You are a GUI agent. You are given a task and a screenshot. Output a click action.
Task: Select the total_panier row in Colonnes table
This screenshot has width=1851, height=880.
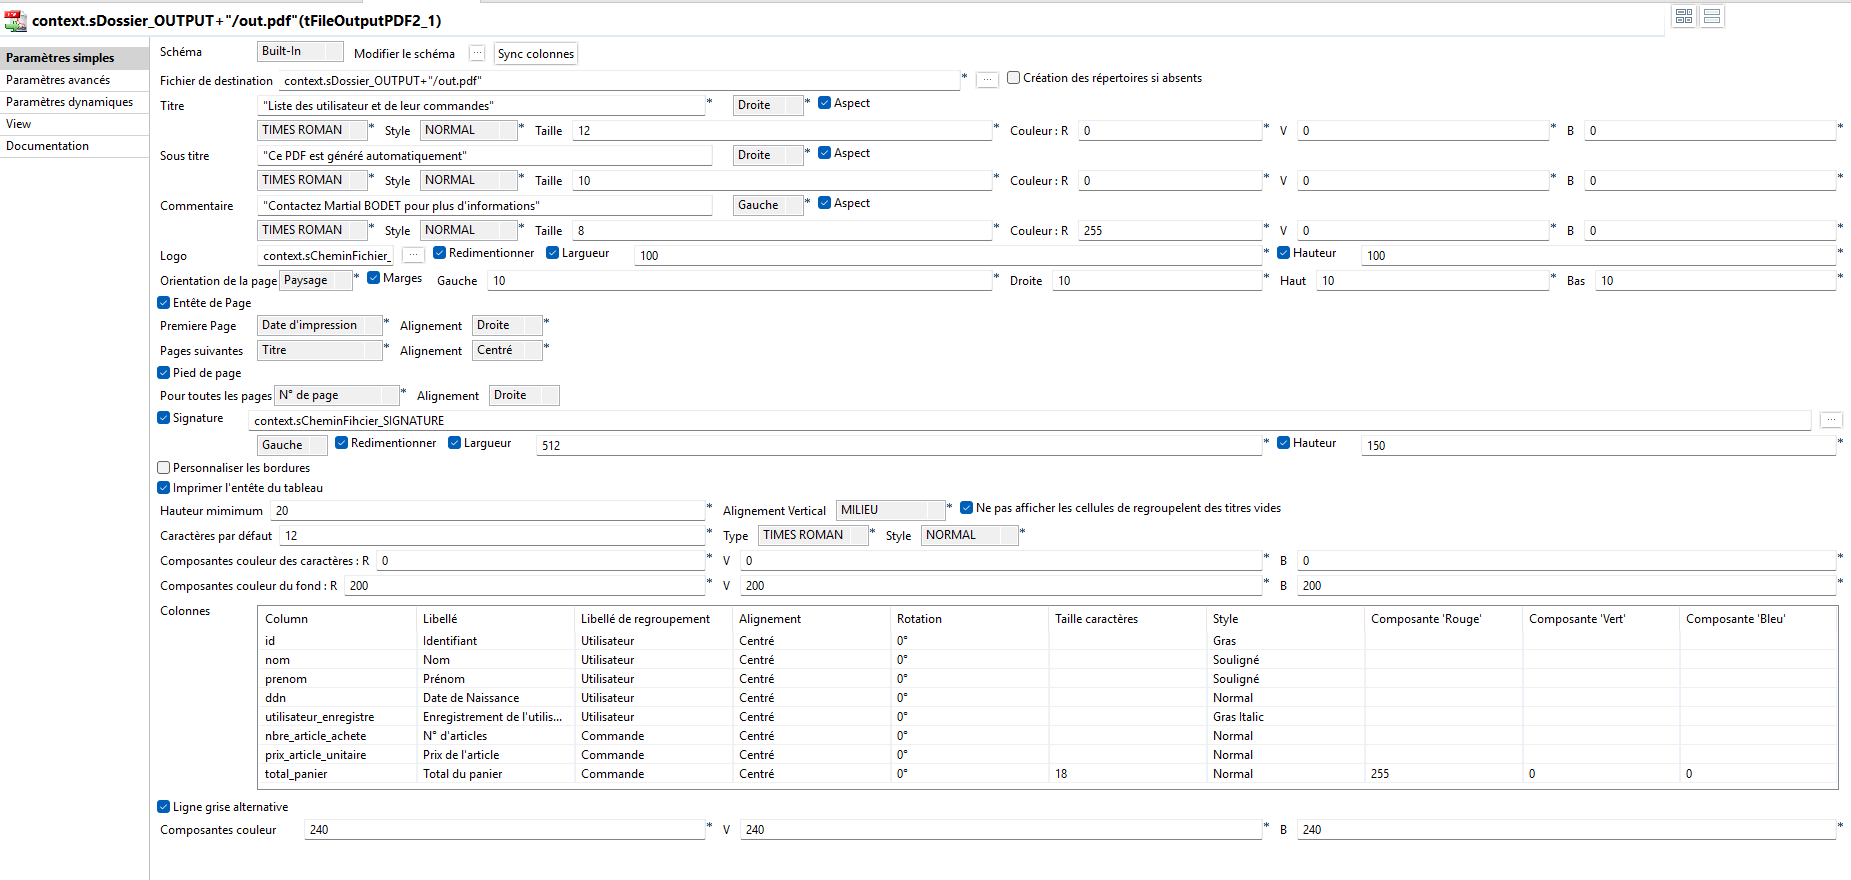(296, 774)
